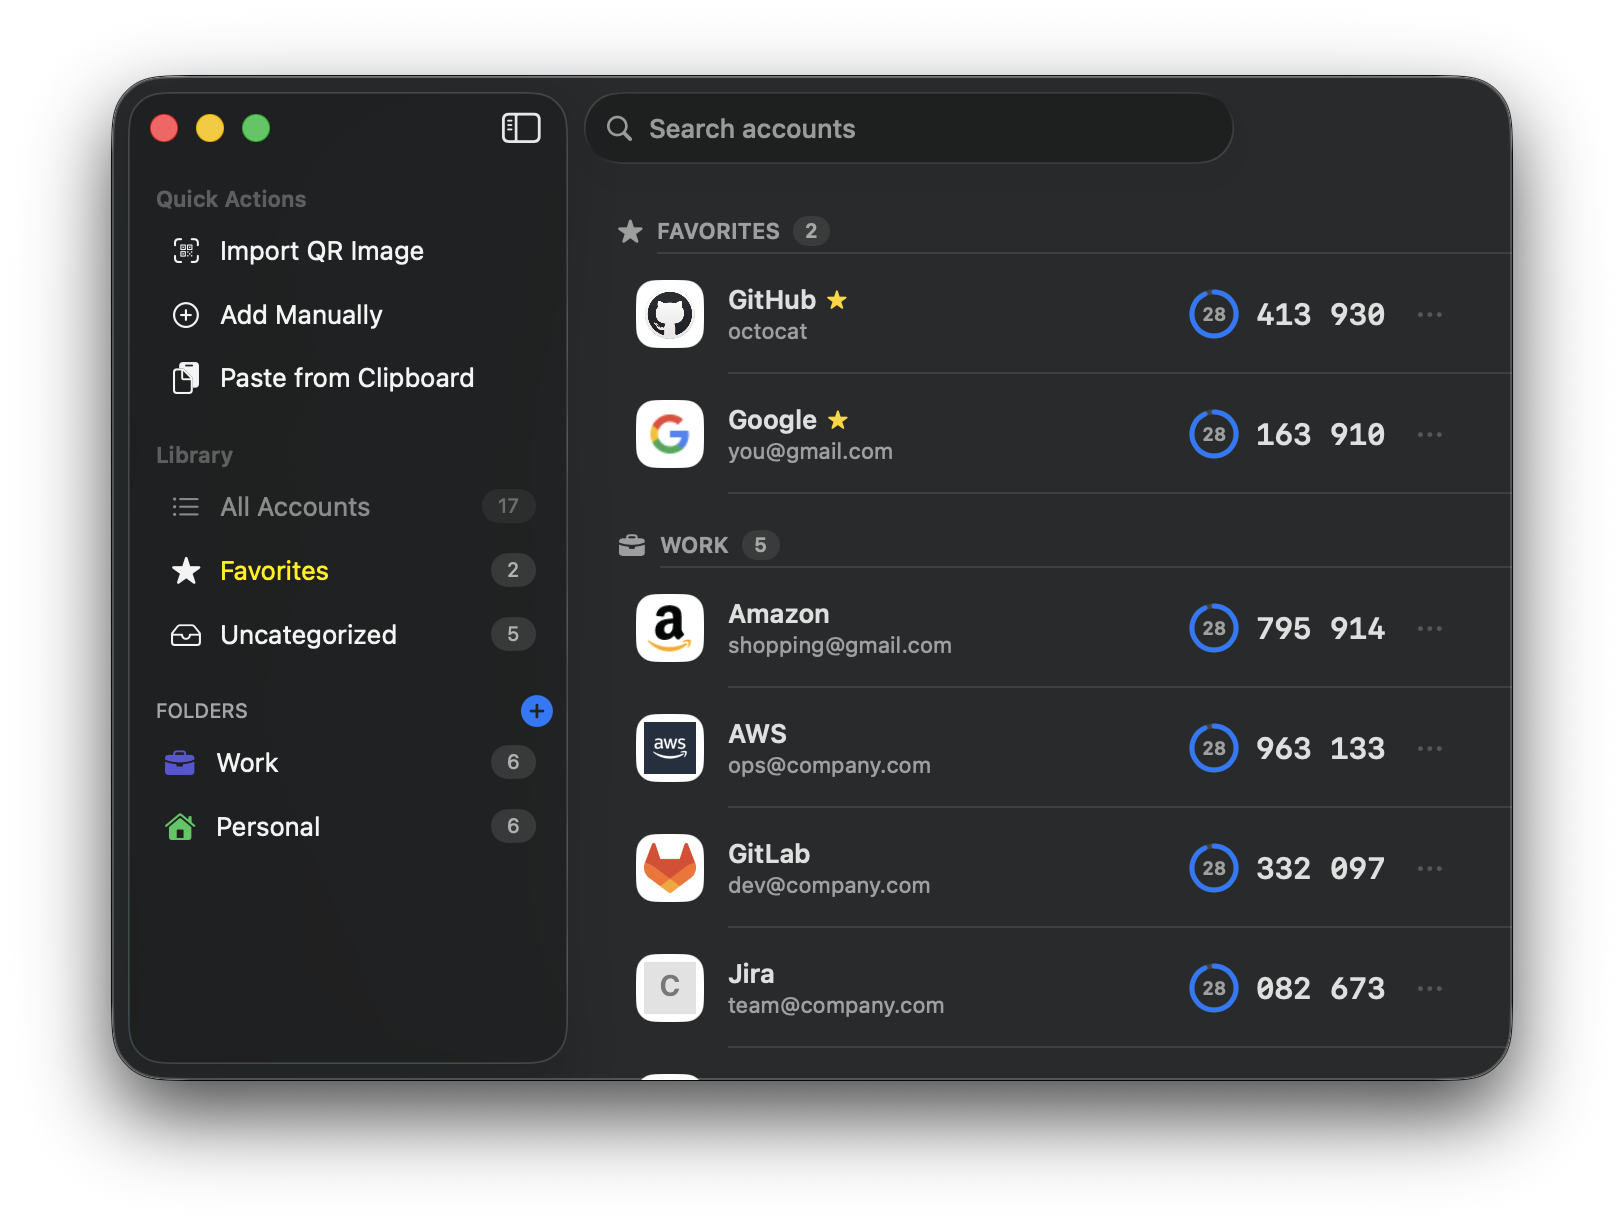This screenshot has height=1228, width=1624.
Task: Copy Jira code 082 673
Action: coord(1320,988)
